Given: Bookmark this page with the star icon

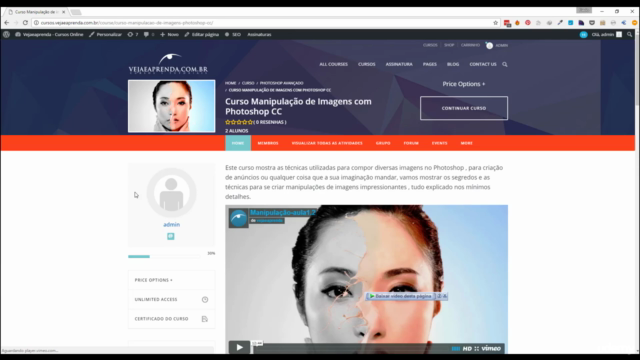Looking at the screenshot, I should point(496,23).
